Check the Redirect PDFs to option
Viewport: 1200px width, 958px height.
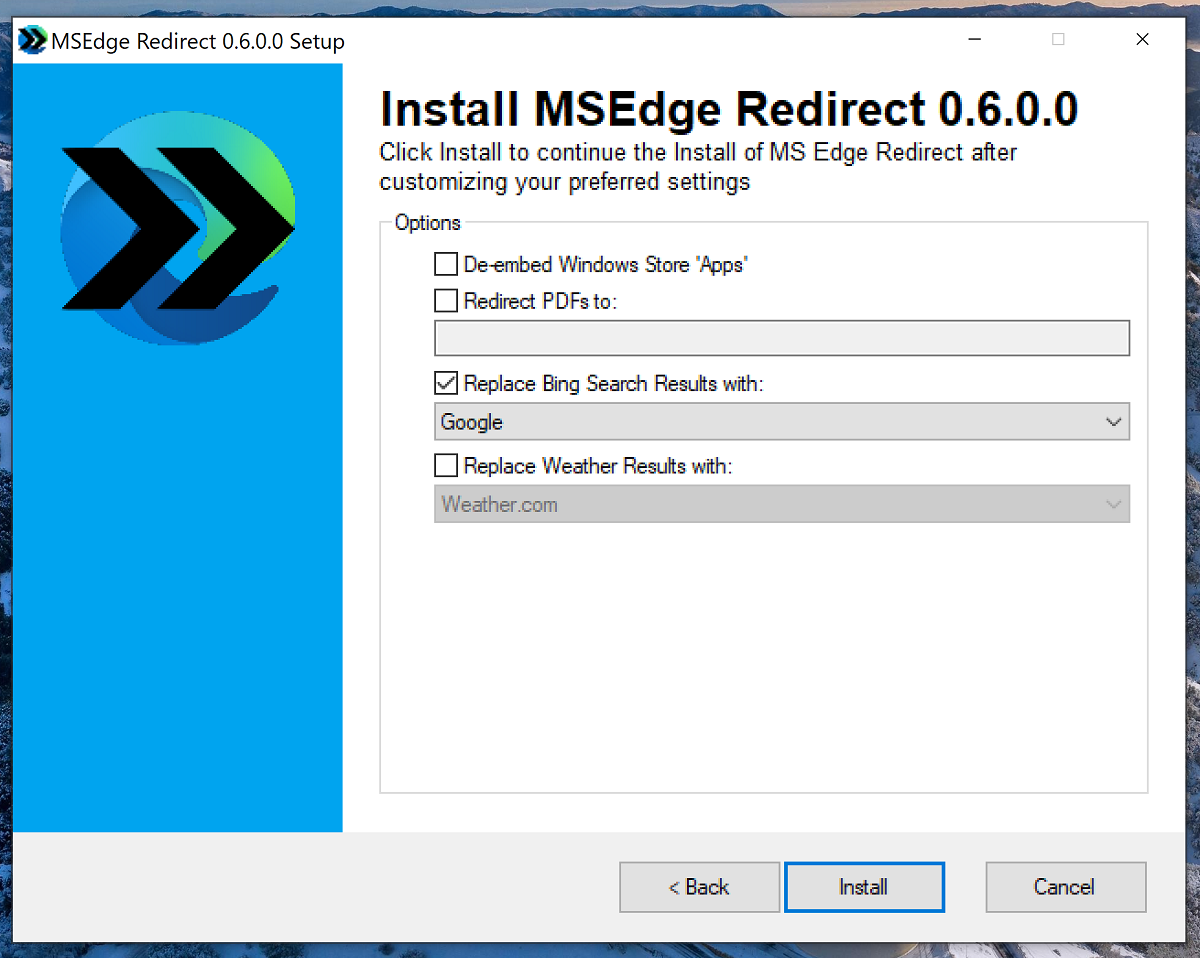445,301
